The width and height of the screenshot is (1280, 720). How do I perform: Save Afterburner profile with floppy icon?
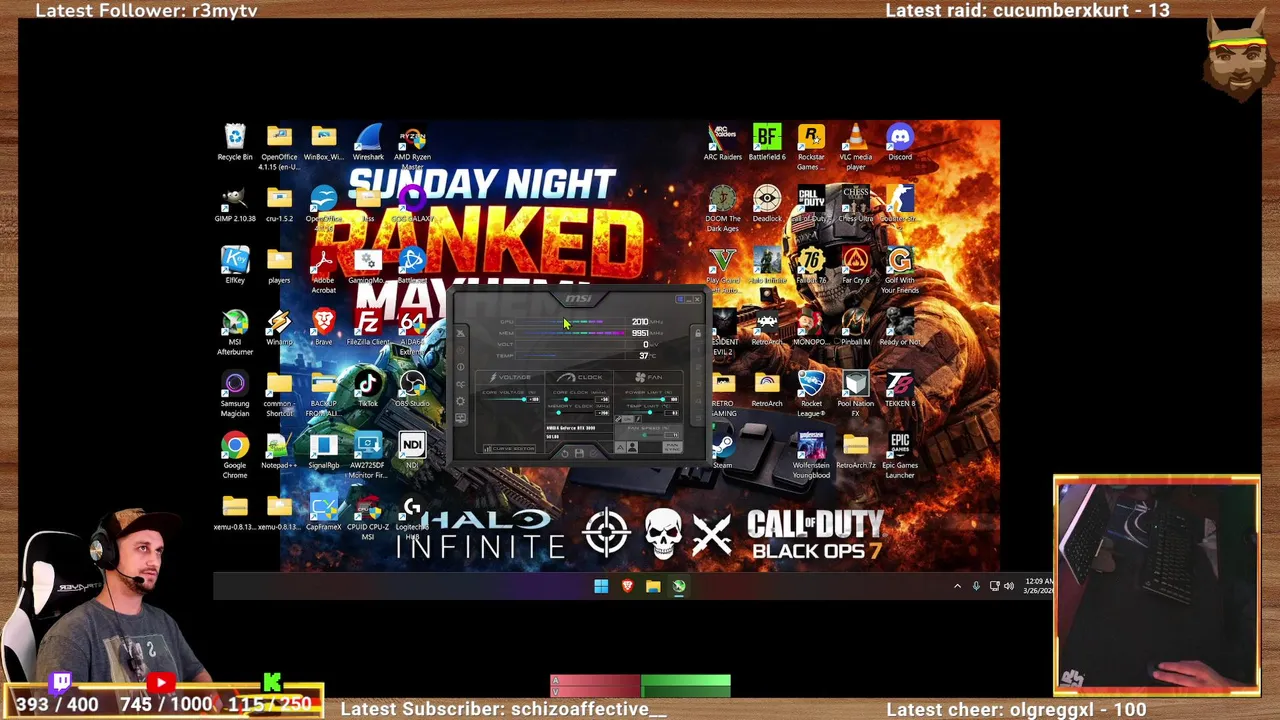pyautogui.click(x=579, y=453)
